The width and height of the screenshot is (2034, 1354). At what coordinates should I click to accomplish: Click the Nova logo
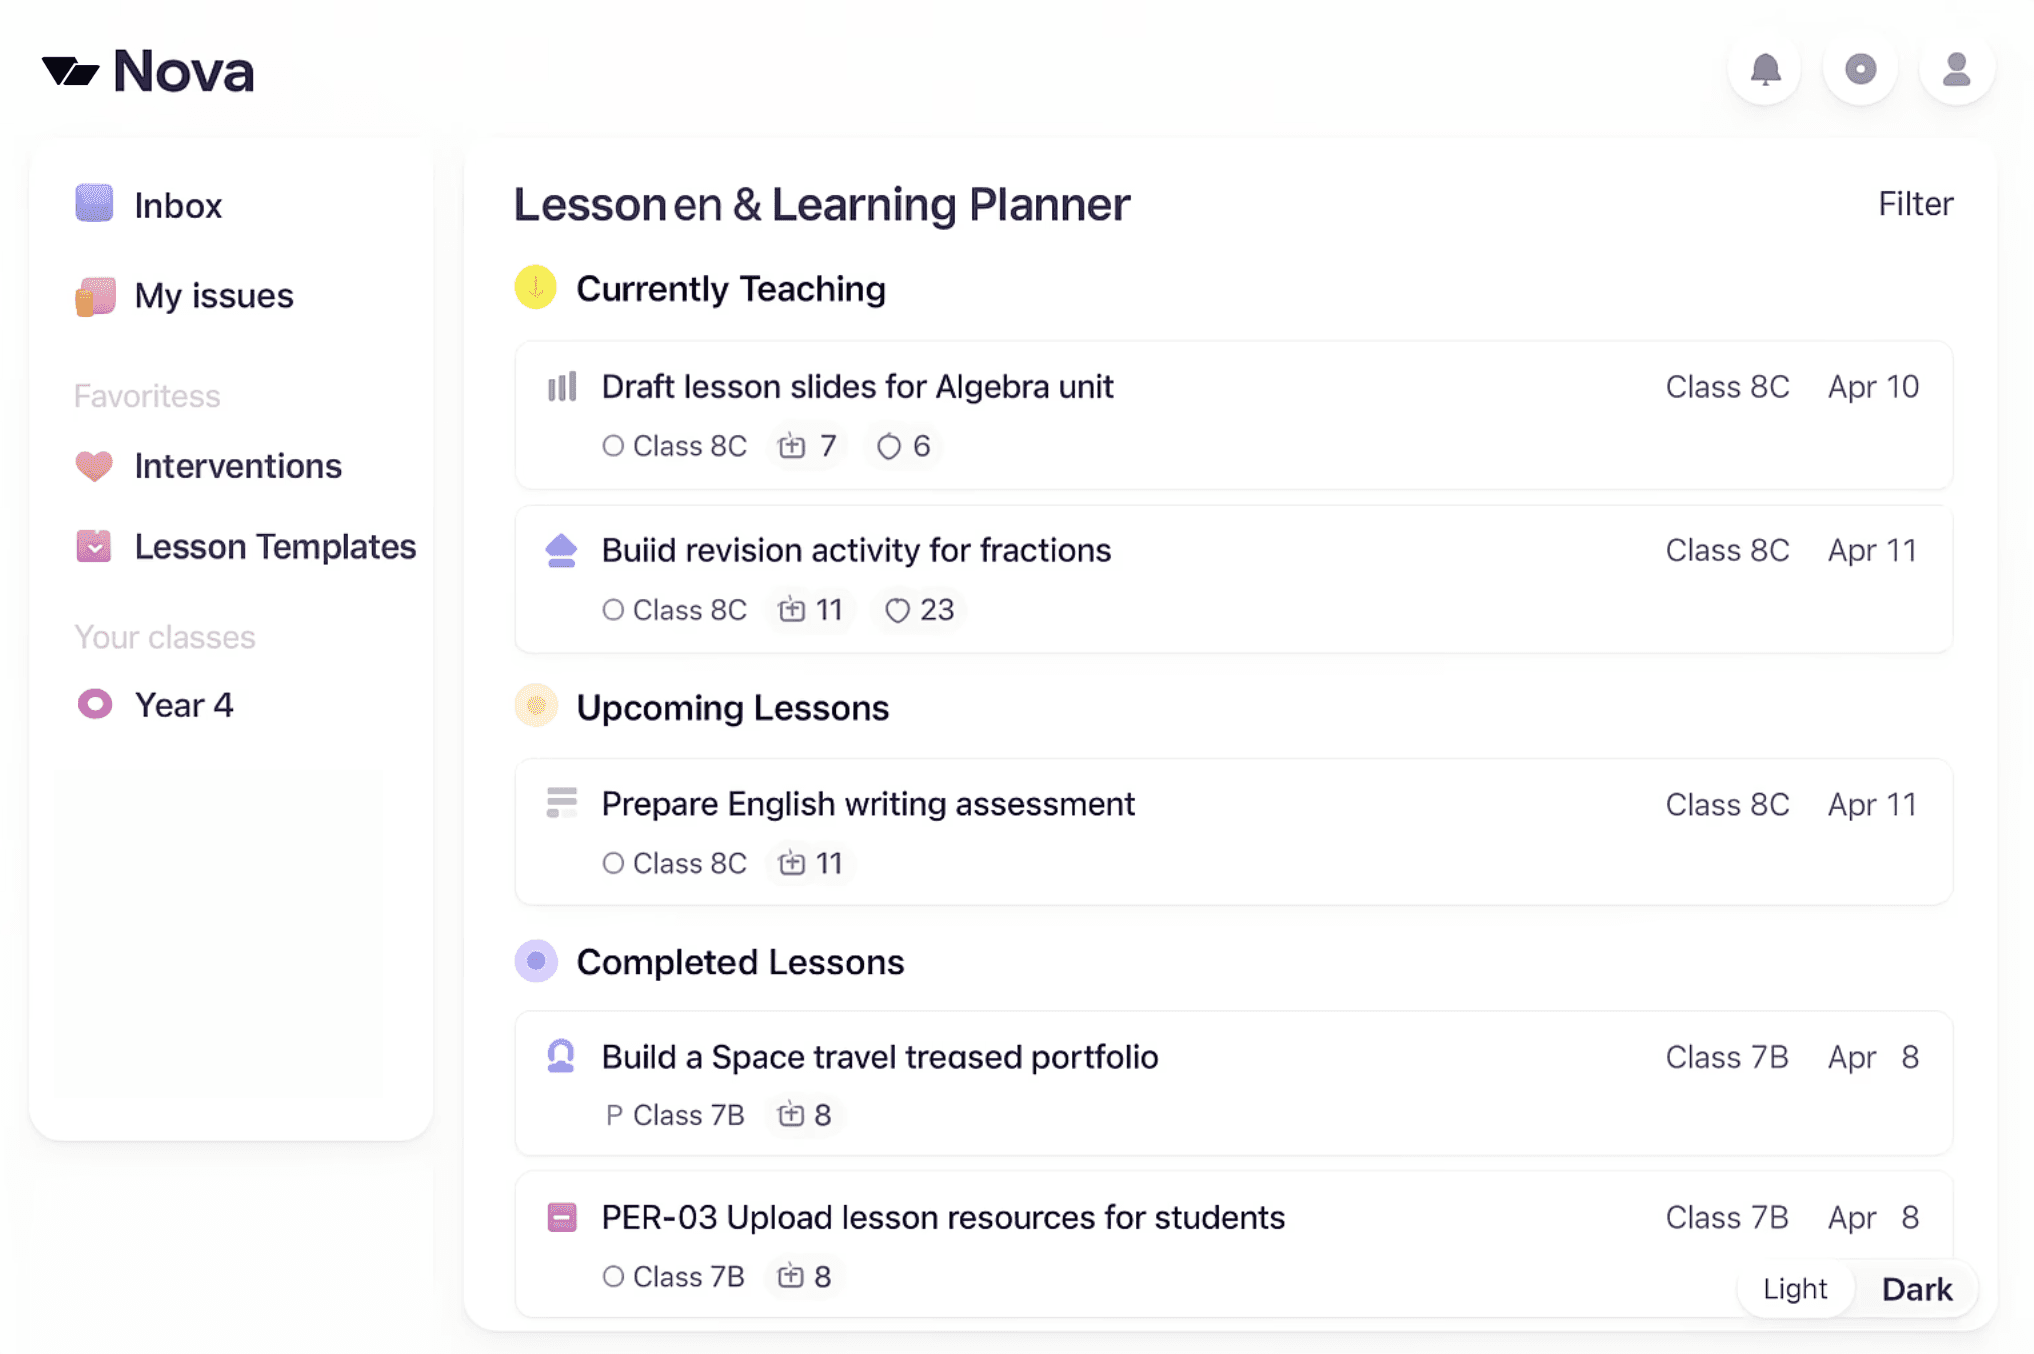click(148, 72)
